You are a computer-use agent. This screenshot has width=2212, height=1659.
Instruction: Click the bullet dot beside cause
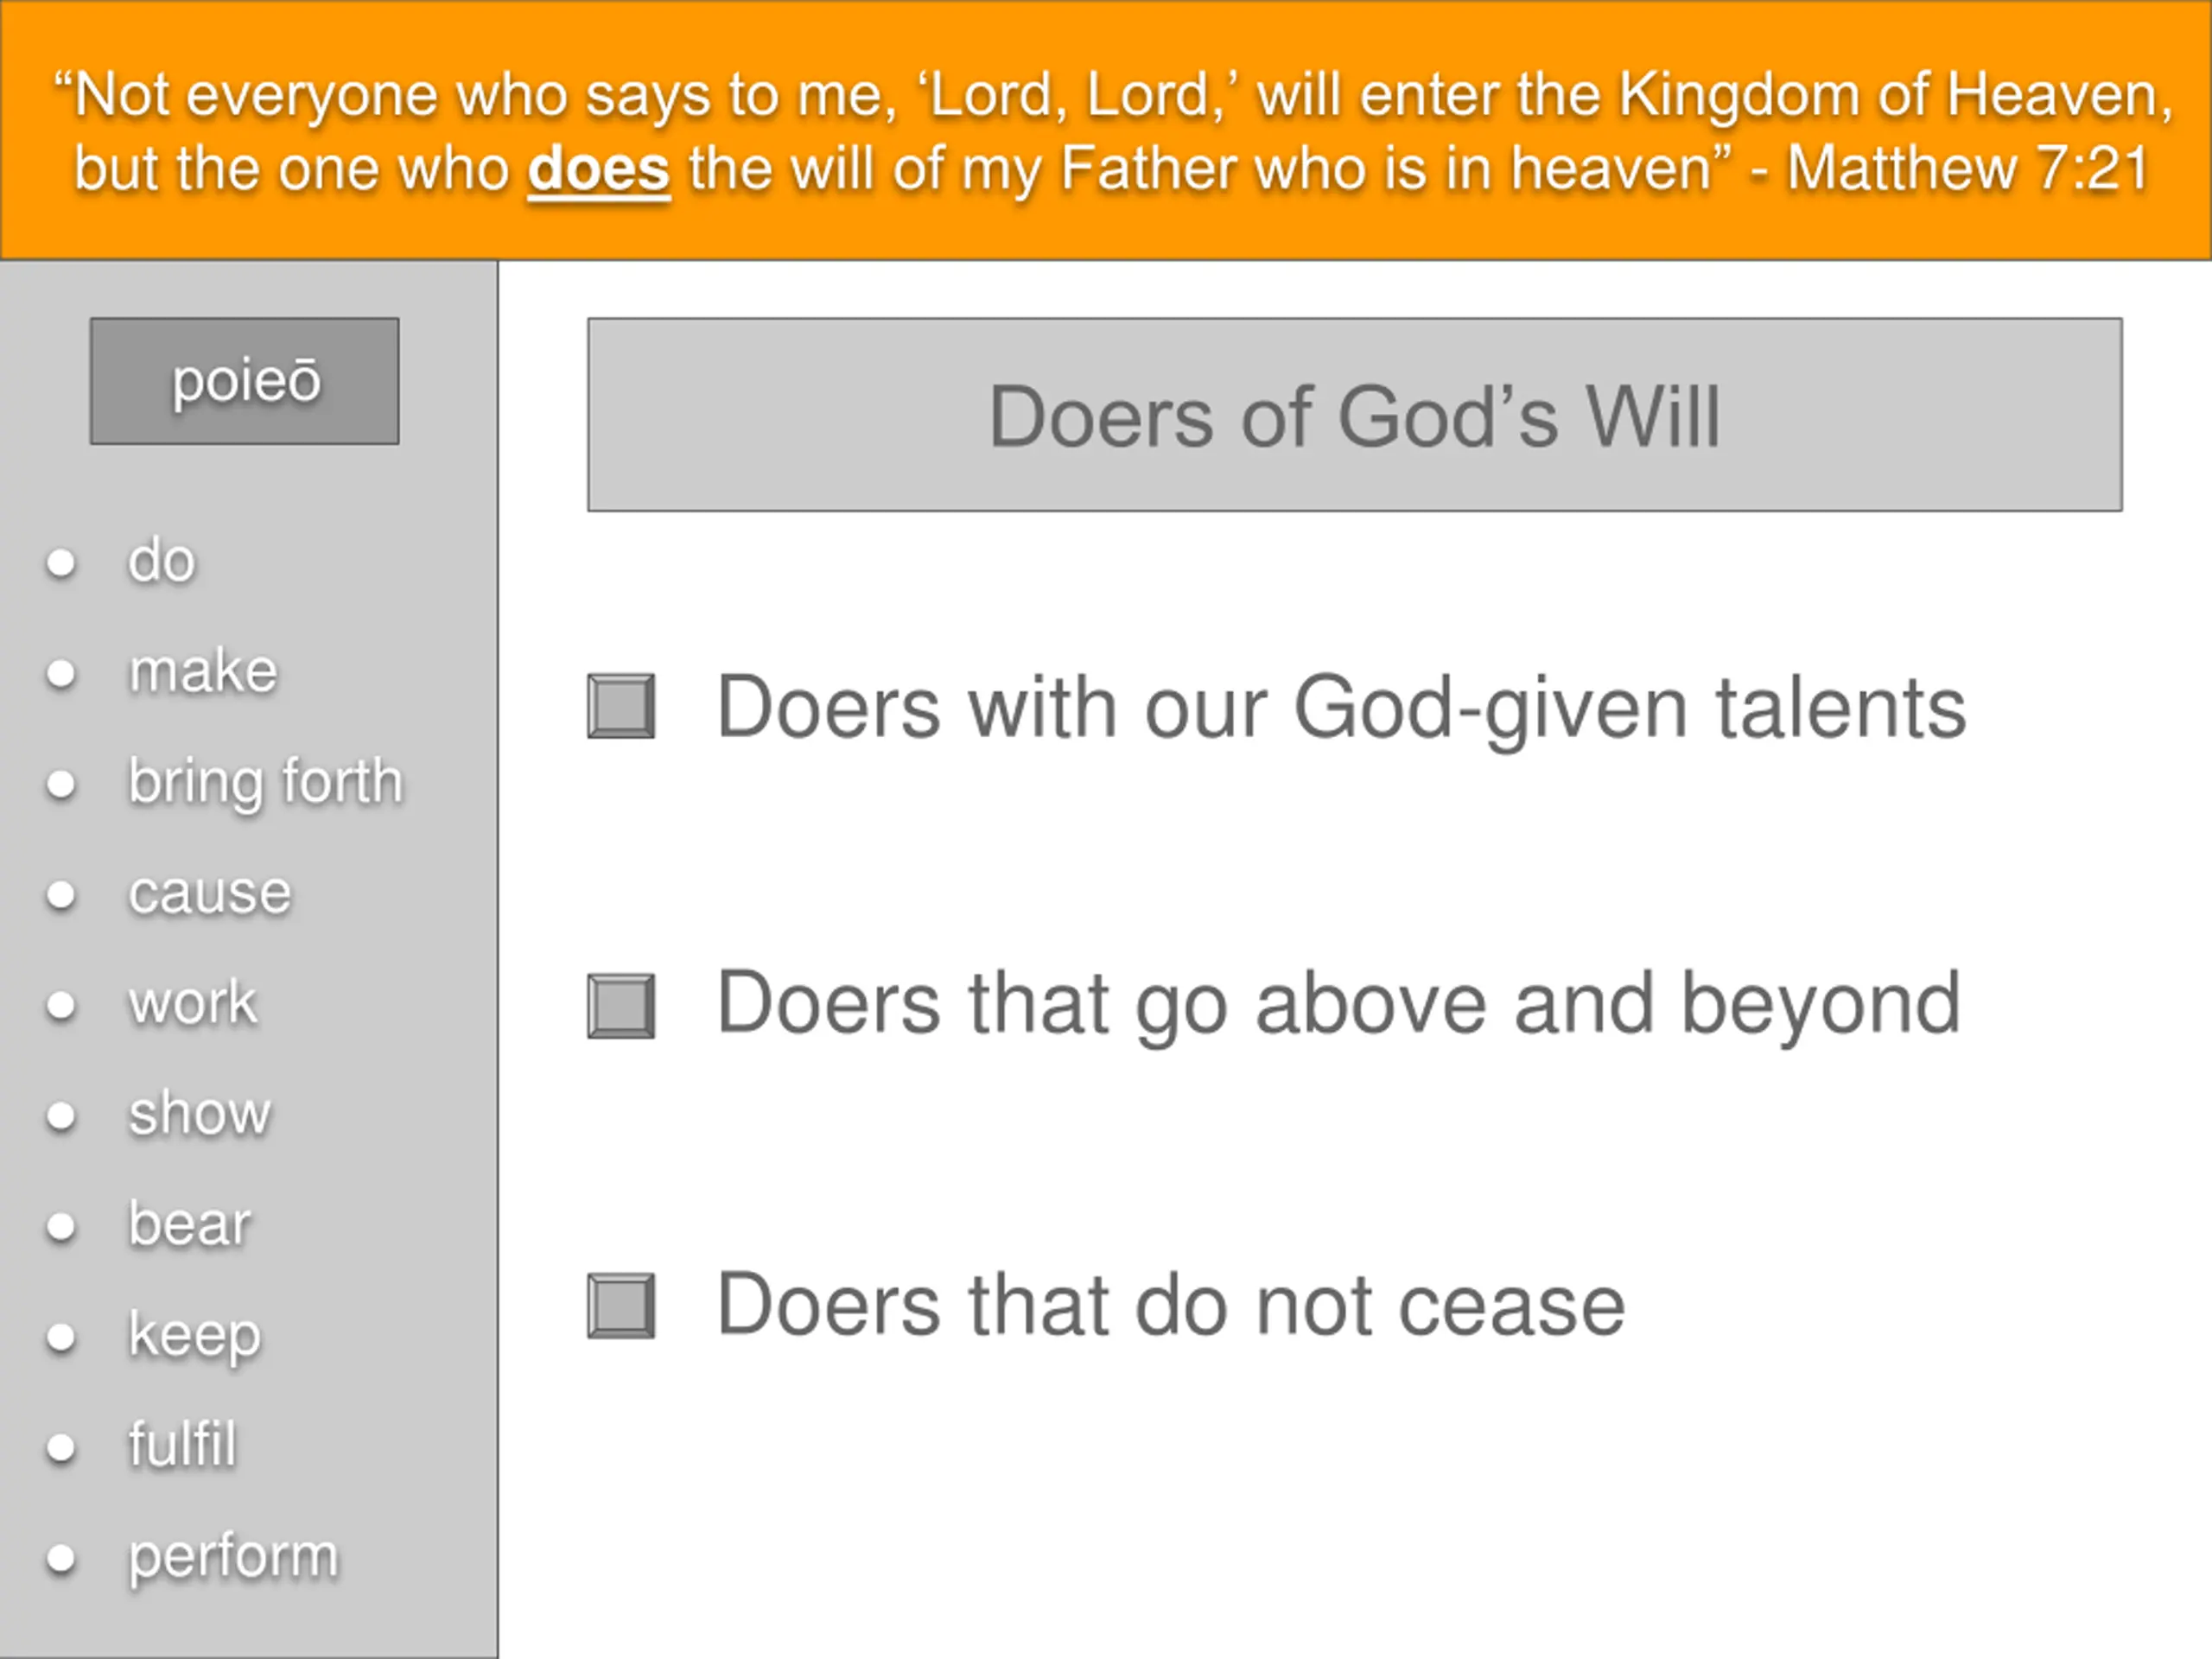click(x=61, y=895)
